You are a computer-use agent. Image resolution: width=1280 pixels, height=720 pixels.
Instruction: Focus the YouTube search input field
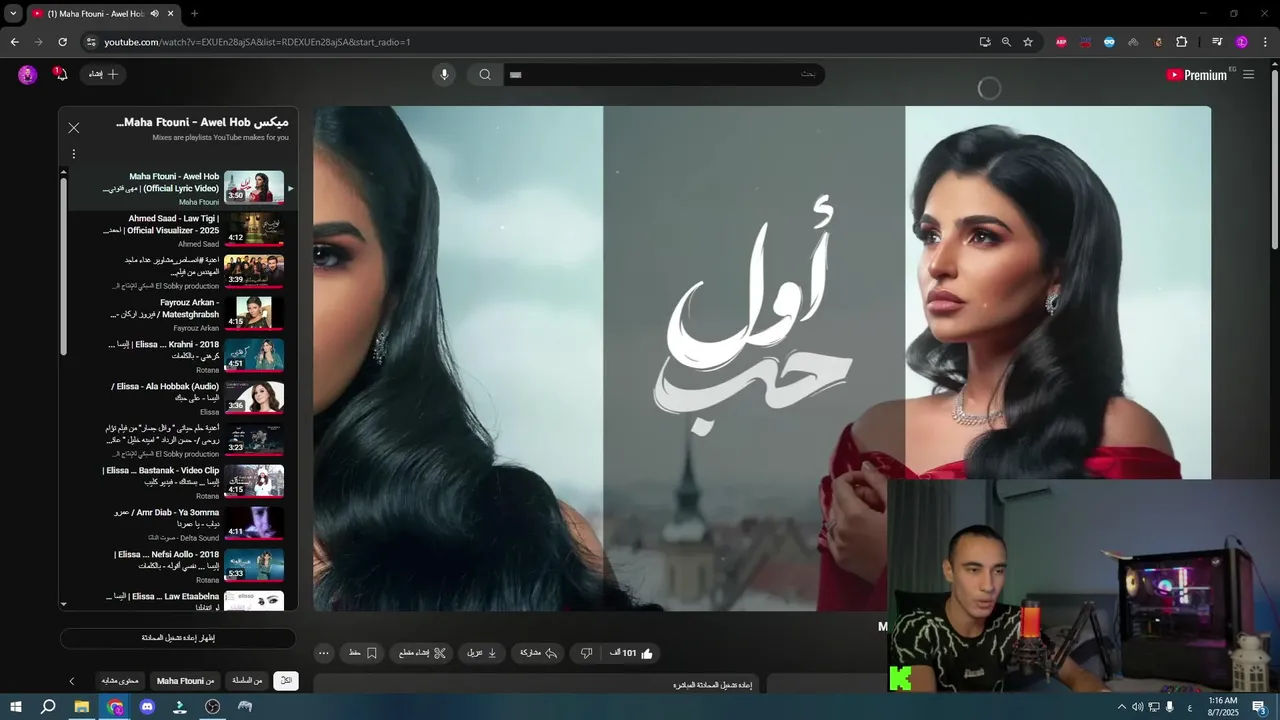[x=664, y=74]
